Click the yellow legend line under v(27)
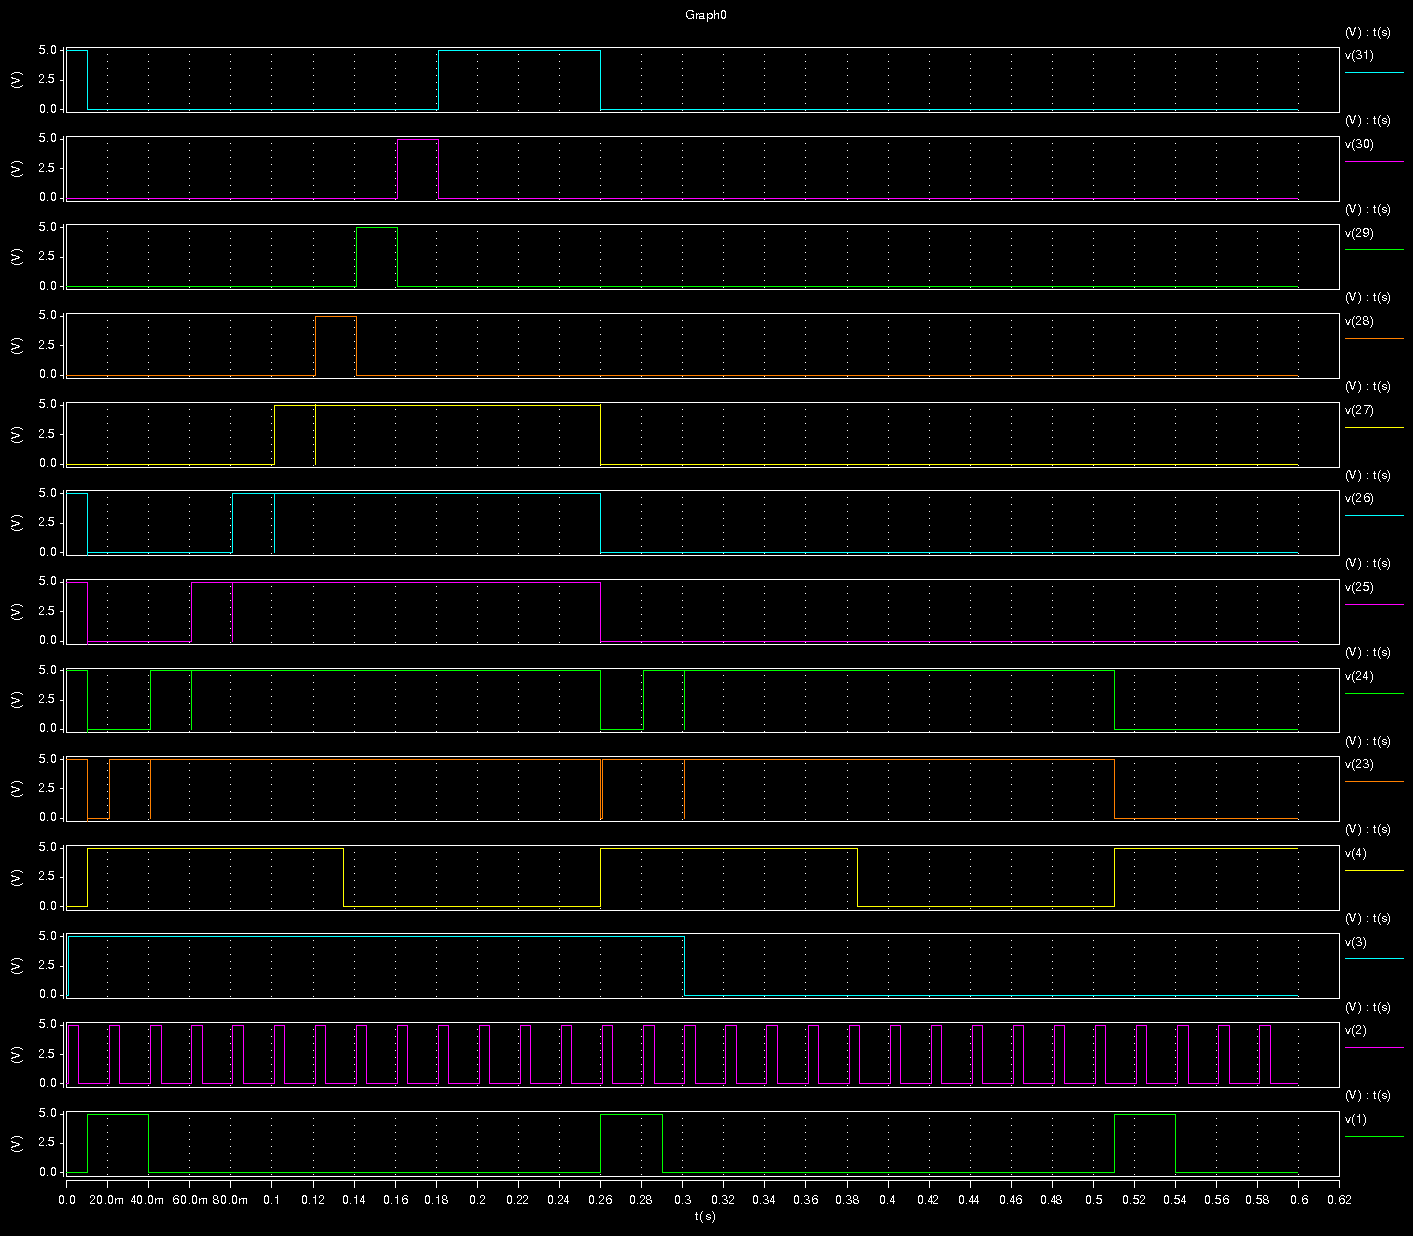The width and height of the screenshot is (1413, 1236). [x=1374, y=428]
